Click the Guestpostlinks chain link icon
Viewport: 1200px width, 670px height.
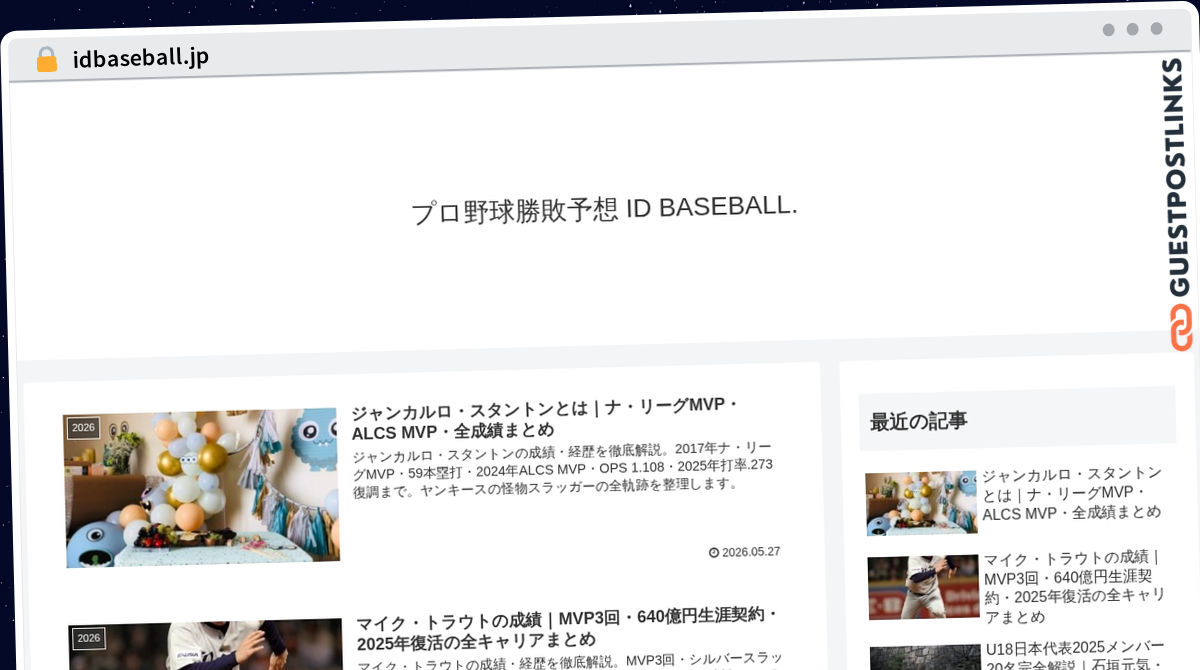[x=1181, y=327]
